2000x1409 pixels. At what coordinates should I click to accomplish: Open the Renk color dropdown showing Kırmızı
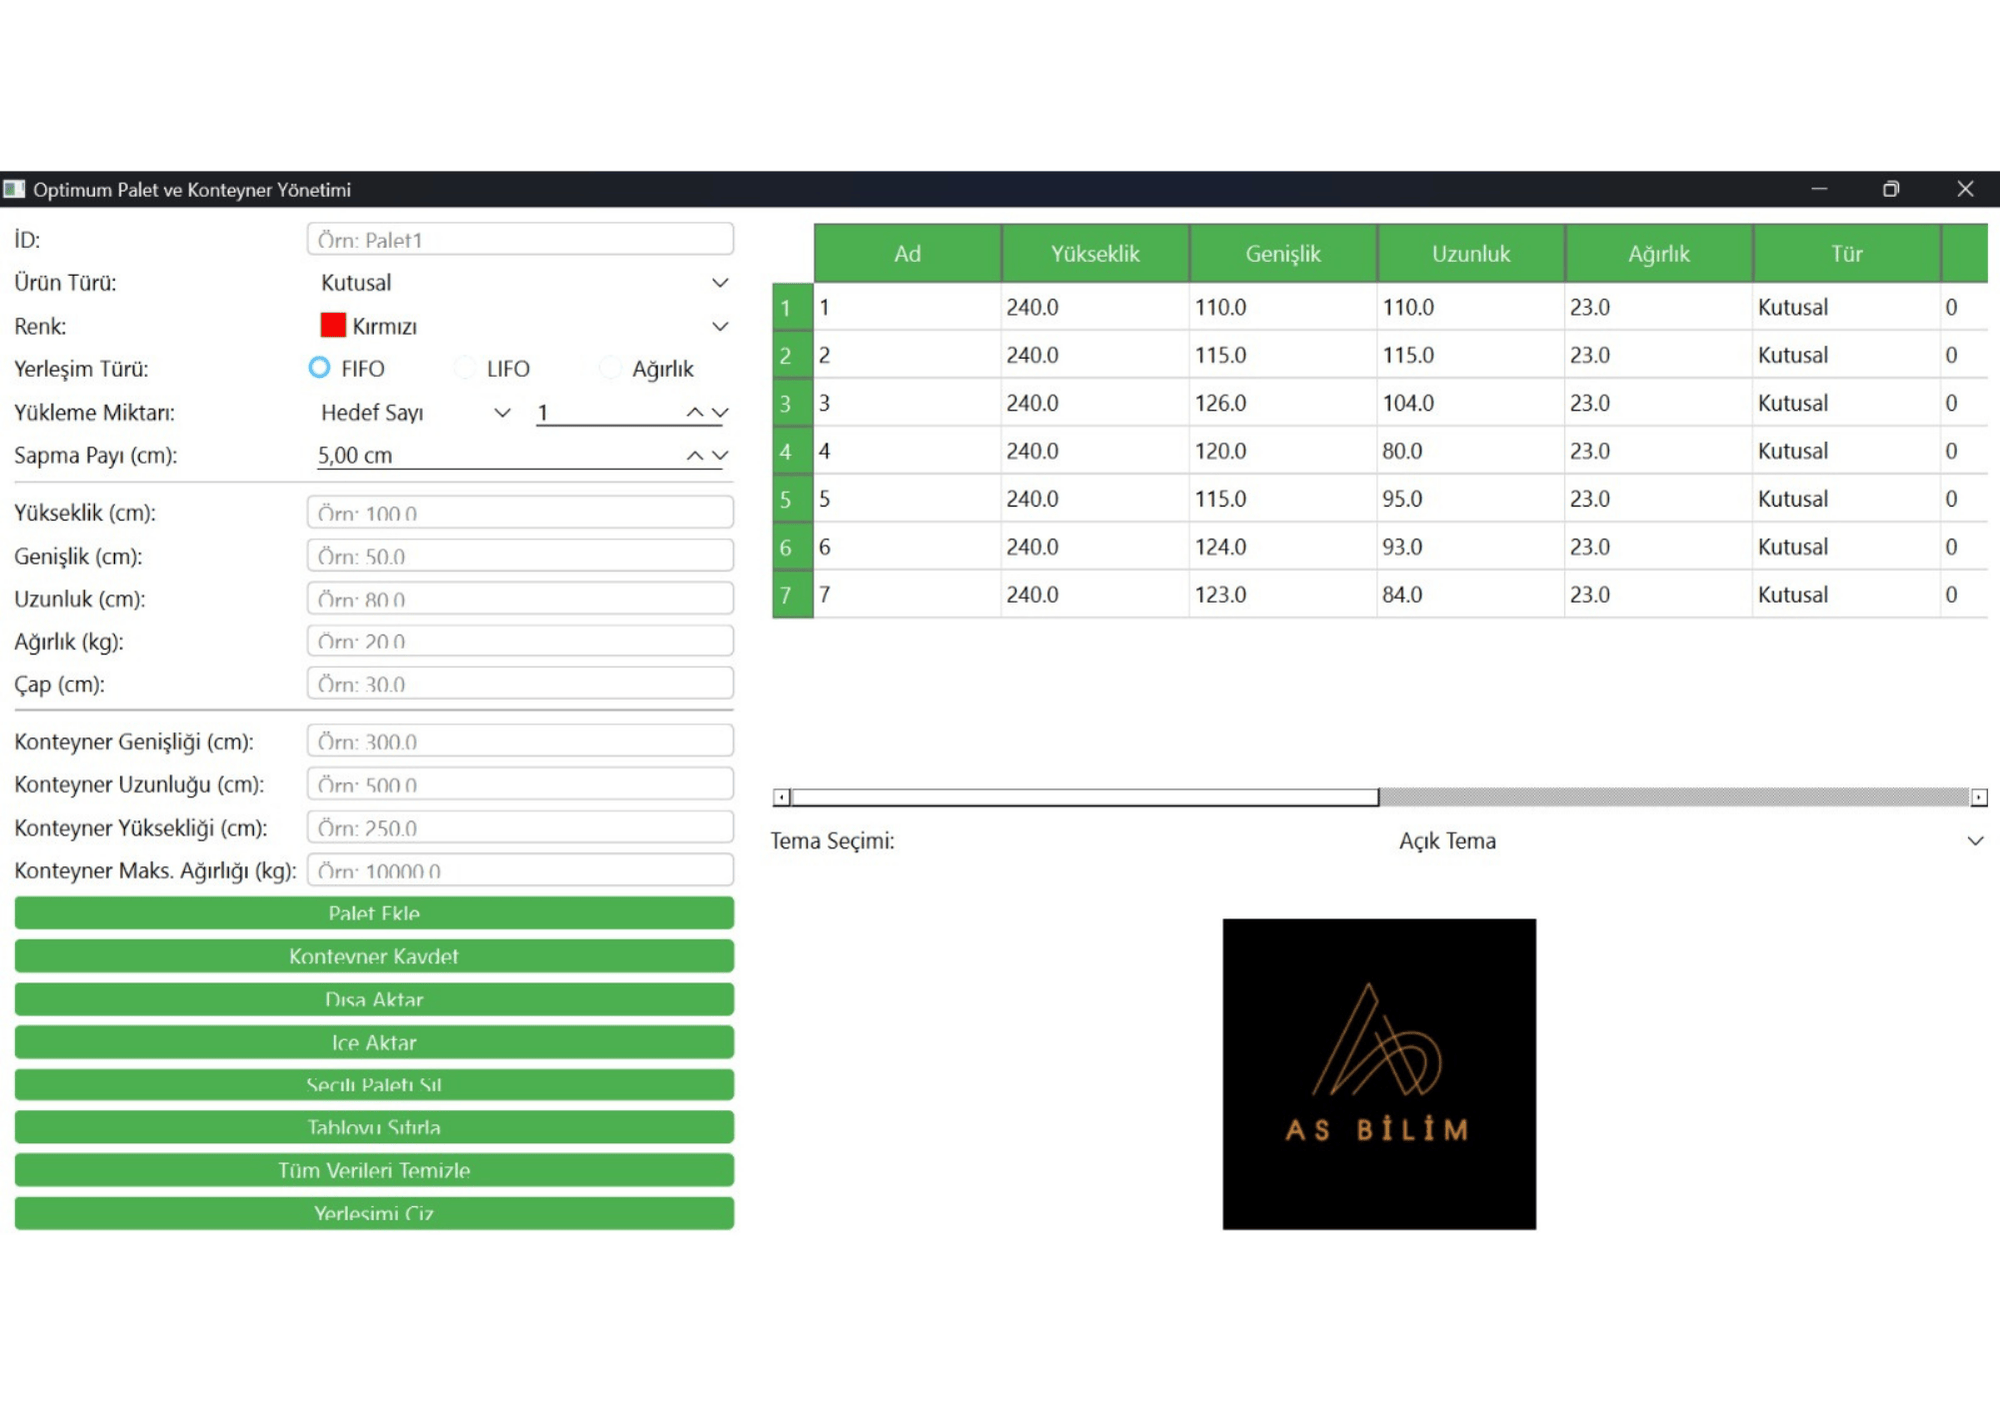click(x=521, y=326)
